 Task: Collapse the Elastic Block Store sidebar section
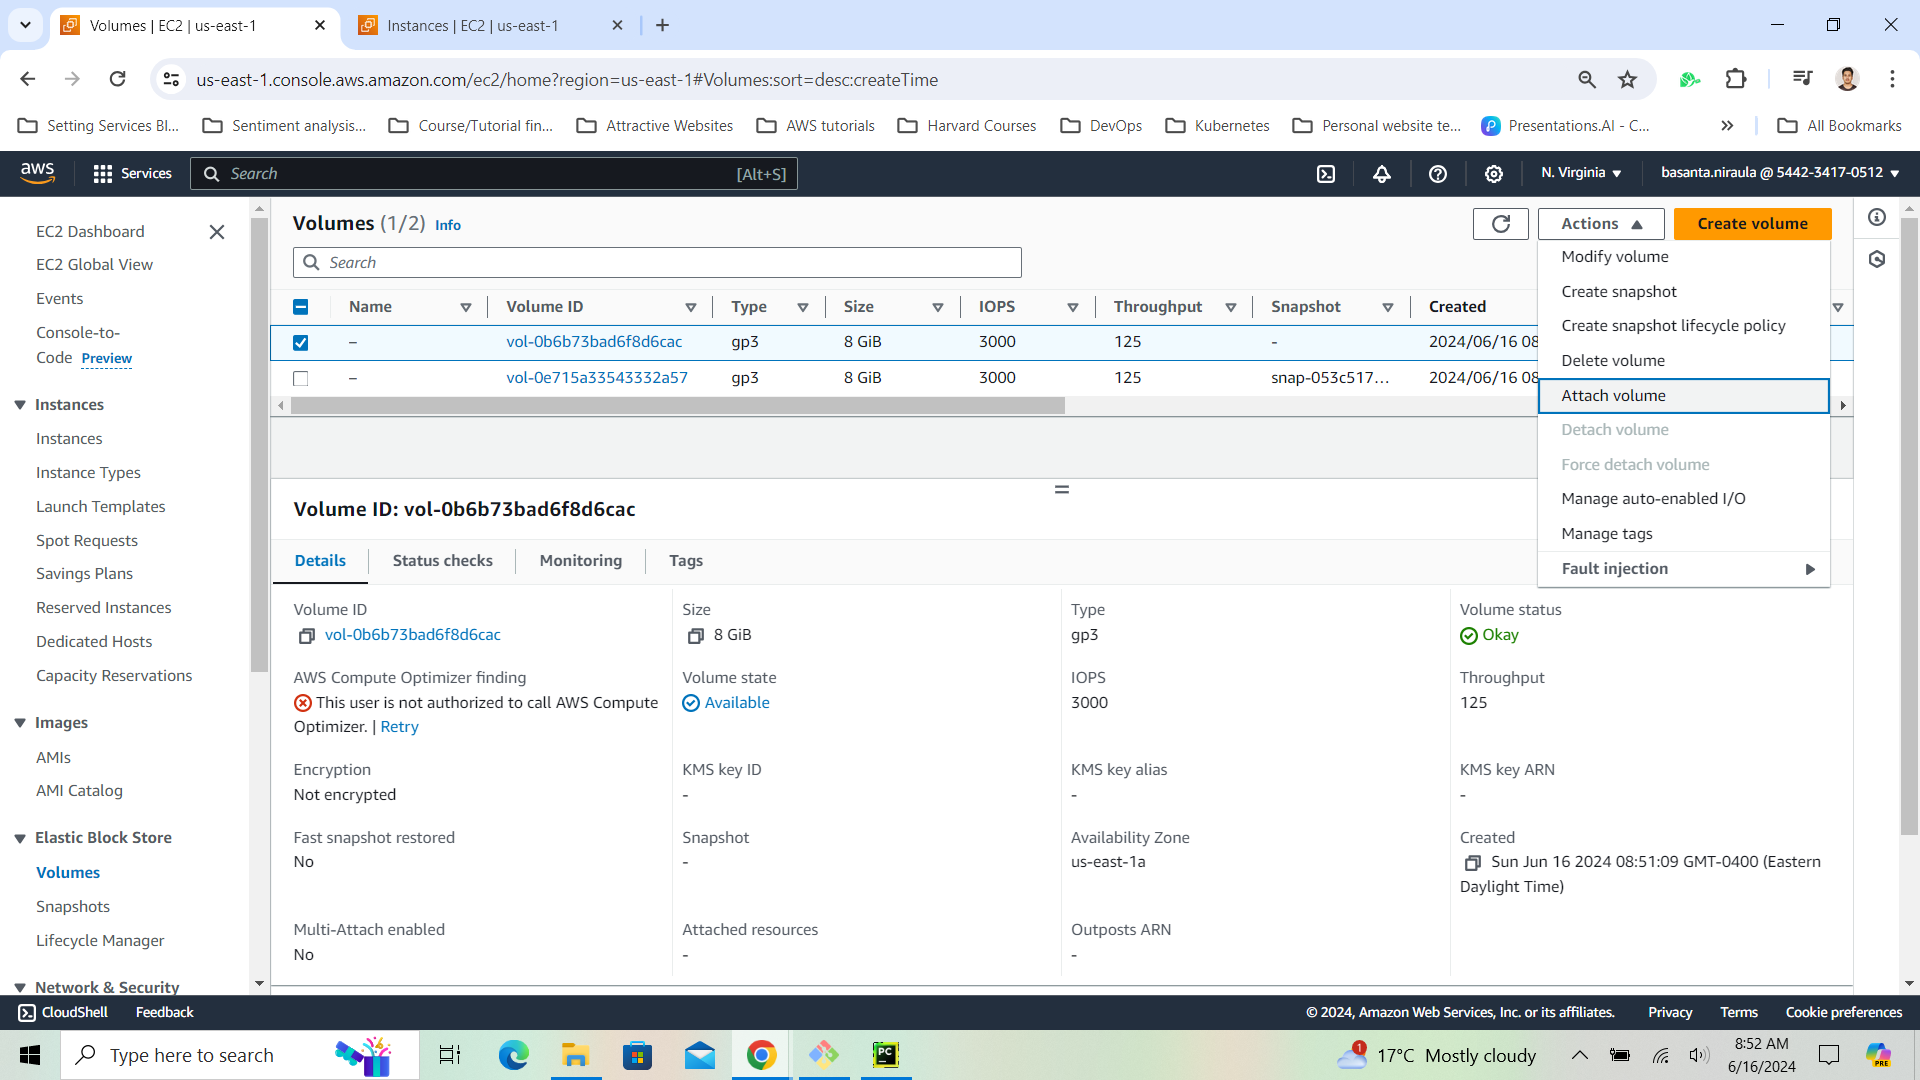20,838
